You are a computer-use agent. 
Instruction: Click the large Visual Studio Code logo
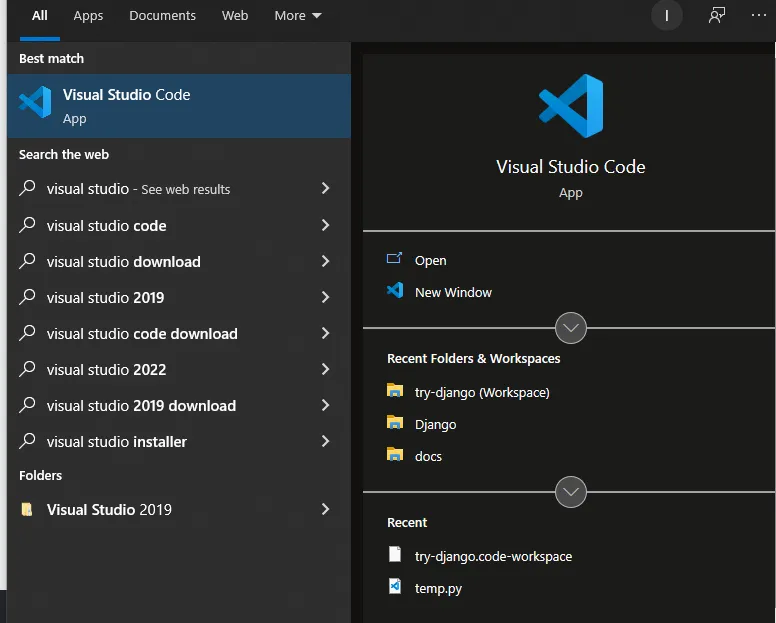pos(571,105)
